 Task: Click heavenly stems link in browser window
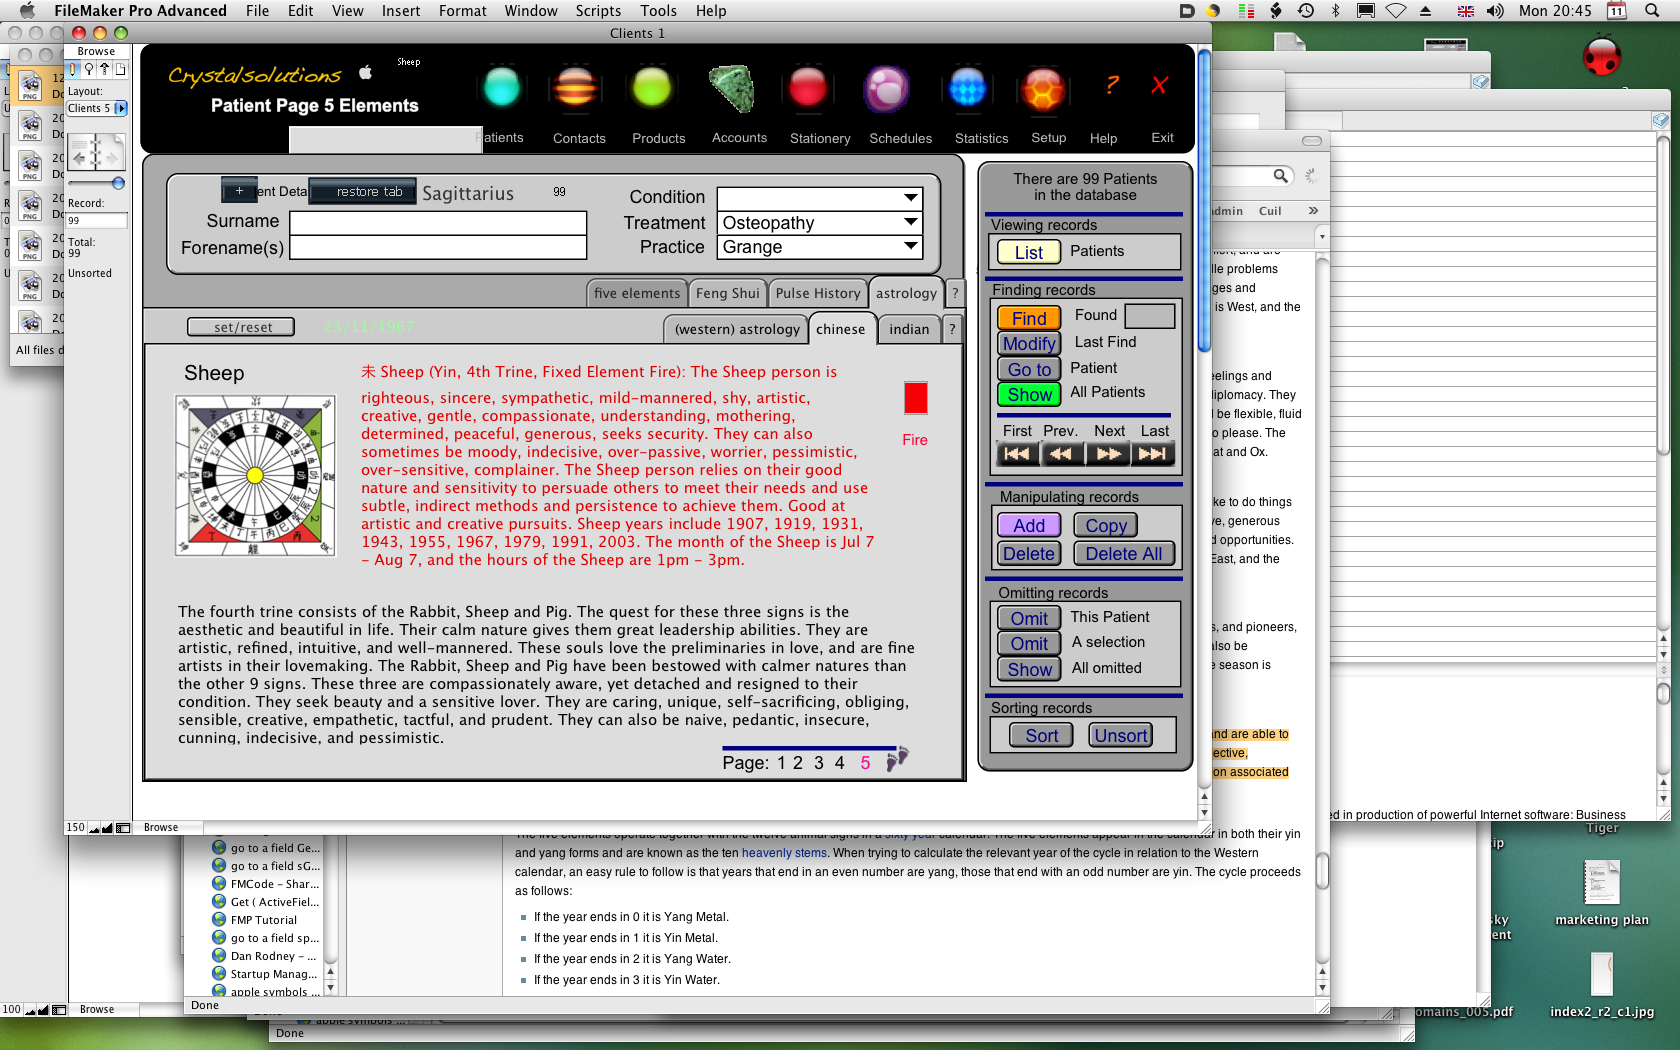point(784,853)
